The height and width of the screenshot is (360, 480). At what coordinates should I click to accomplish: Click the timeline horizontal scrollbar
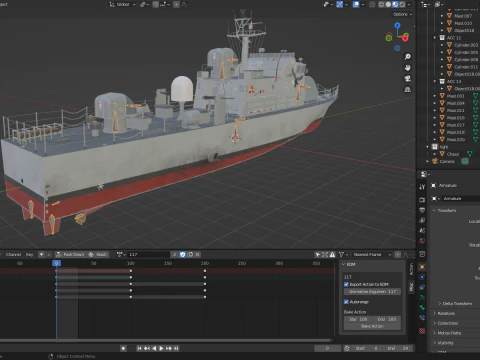point(166,340)
